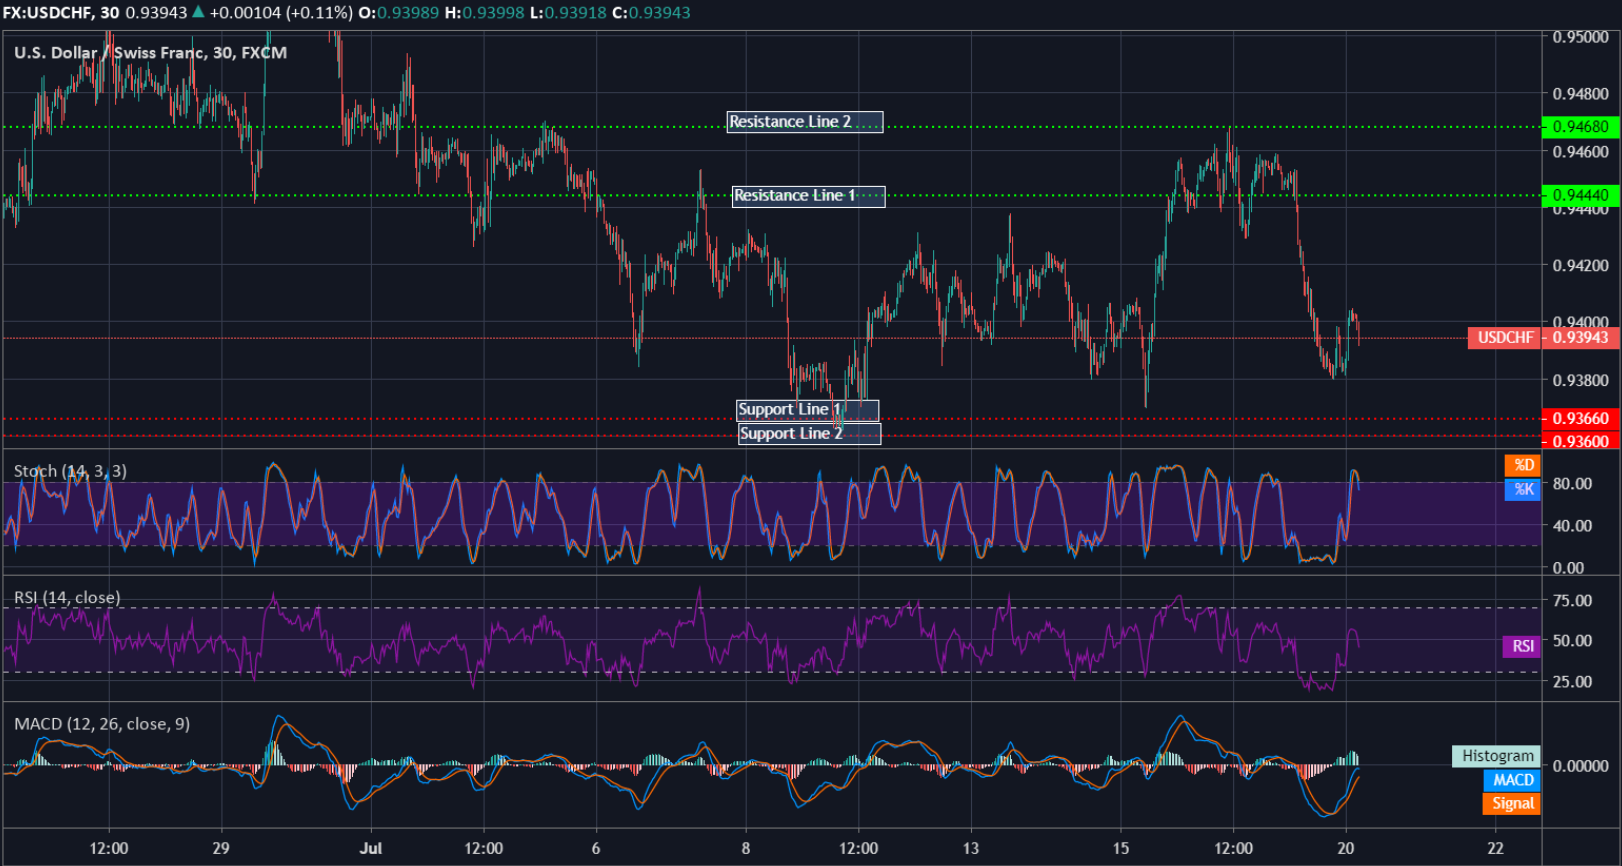This screenshot has height=866, width=1622.
Task: Click the blue MACD legend tag
Action: click(x=1513, y=780)
